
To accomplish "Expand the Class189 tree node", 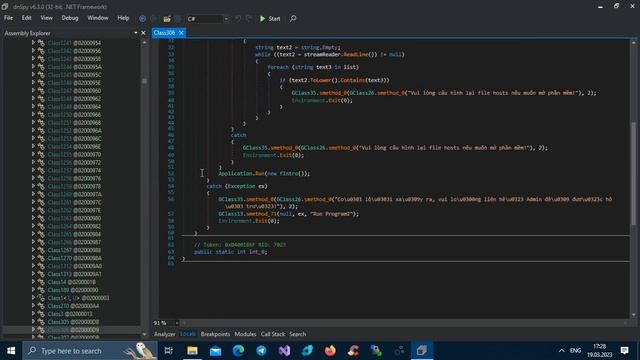I will click(x=33, y=290).
